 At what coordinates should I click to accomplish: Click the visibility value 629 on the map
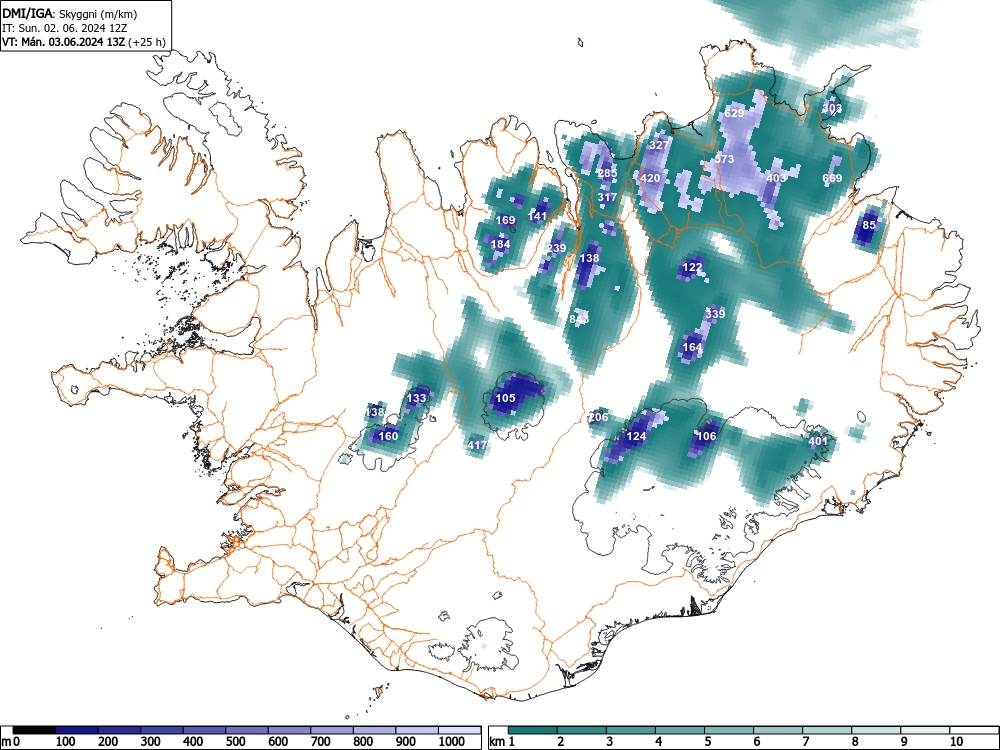pos(735,113)
